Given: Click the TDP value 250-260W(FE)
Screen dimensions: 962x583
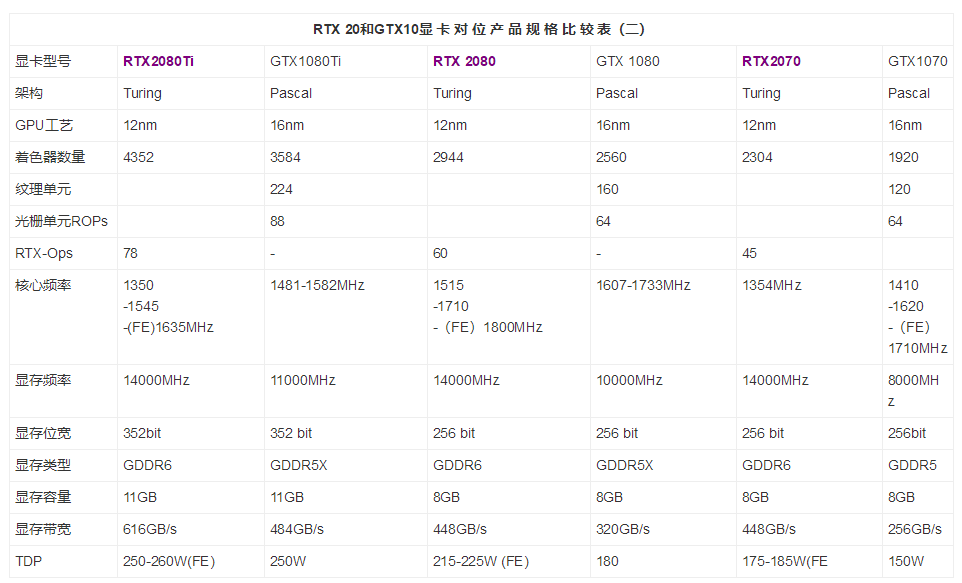Looking at the screenshot, I should [x=169, y=561].
